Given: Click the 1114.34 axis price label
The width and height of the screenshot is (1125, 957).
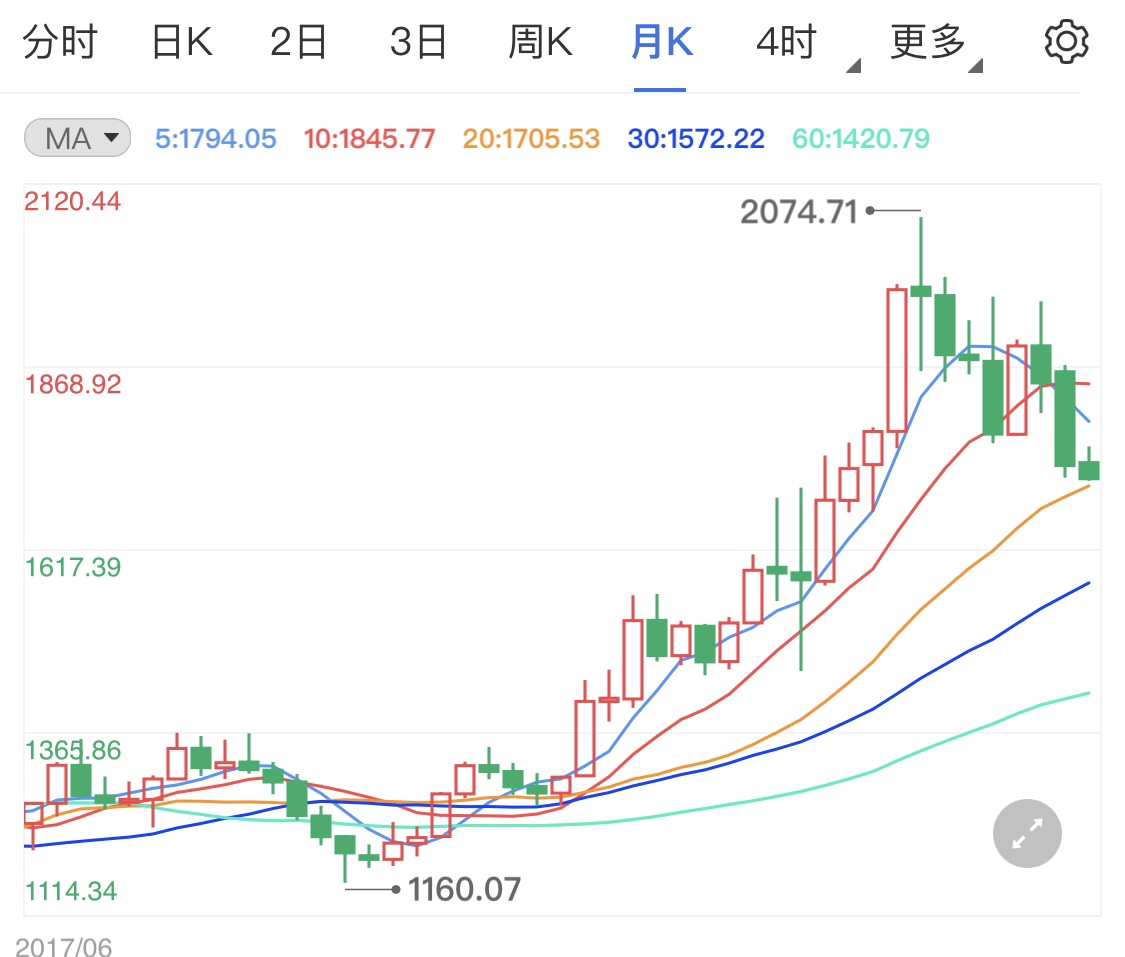Looking at the screenshot, I should click(x=71, y=891).
